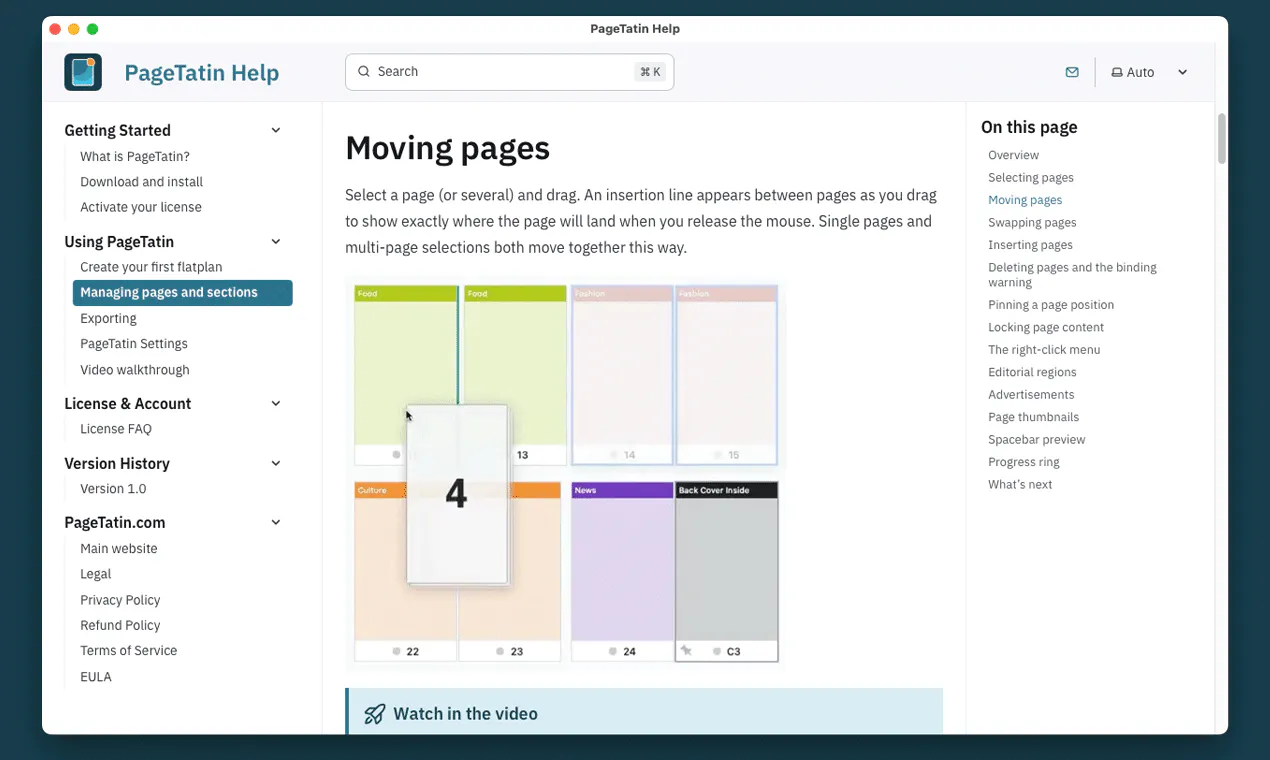Jump to Deleting pages and the binding warning

[x=1072, y=275]
